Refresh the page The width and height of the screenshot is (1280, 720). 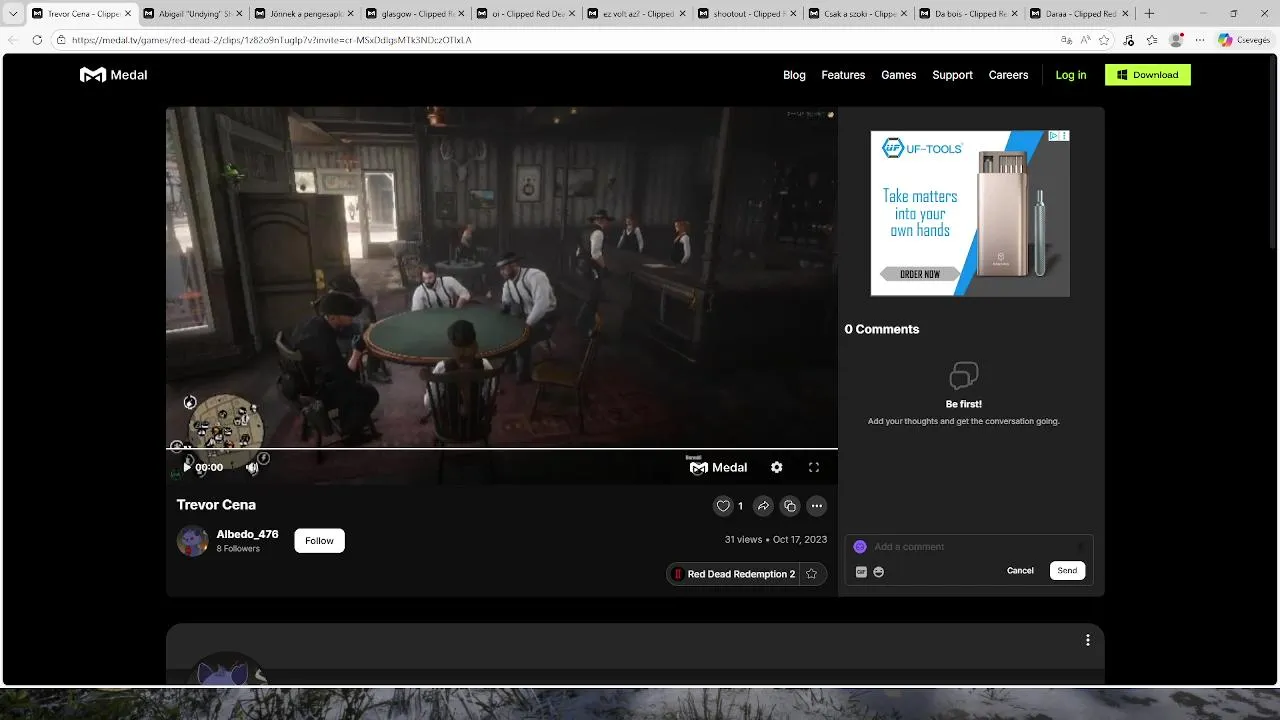pyautogui.click(x=37, y=40)
